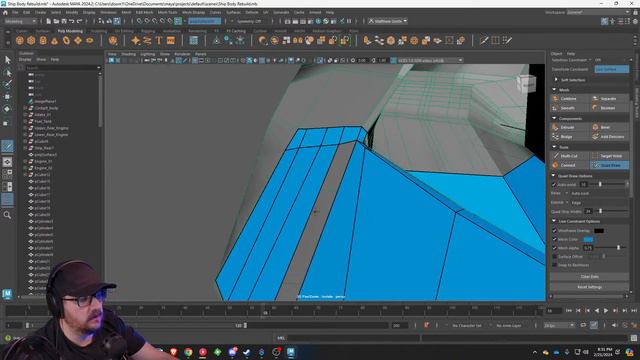Screen dimensions: 640x360
Task: Click the Reset Settings button
Action: click(x=589, y=287)
